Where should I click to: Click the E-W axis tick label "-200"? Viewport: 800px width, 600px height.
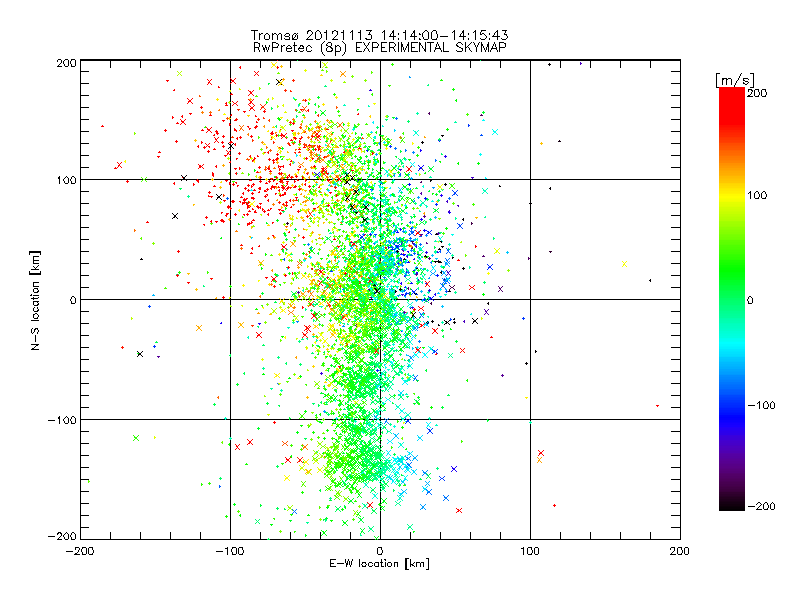pyautogui.click(x=80, y=551)
